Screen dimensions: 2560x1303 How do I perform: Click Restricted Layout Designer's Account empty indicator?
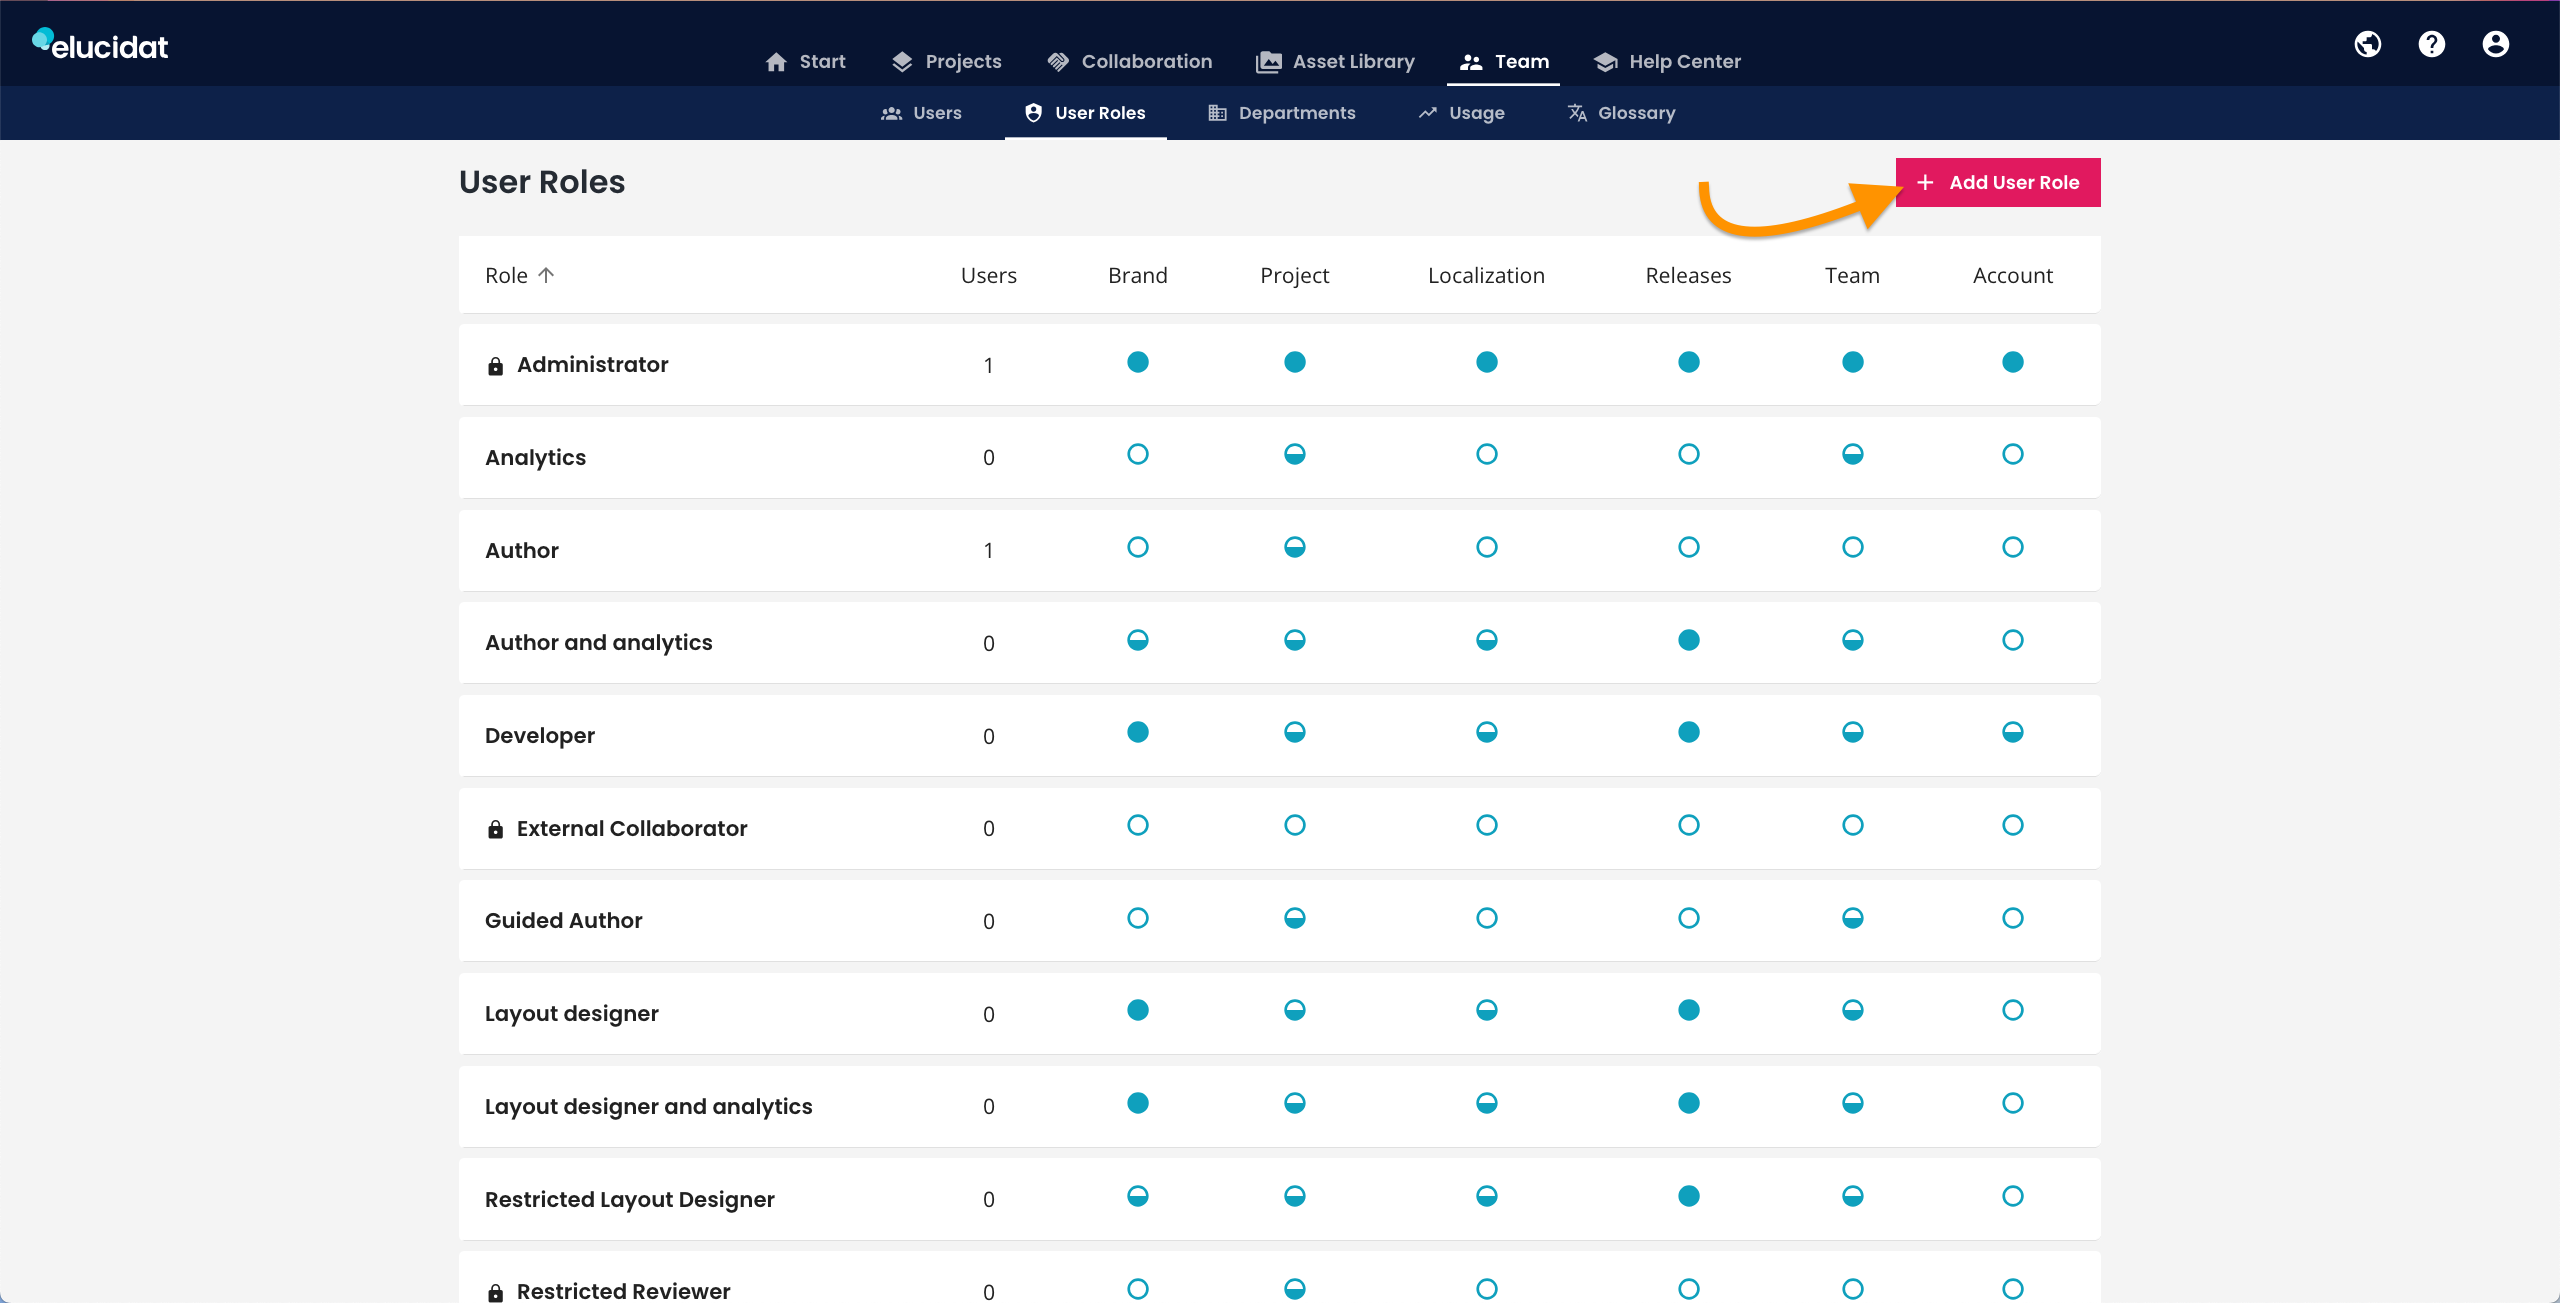[x=2012, y=1196]
